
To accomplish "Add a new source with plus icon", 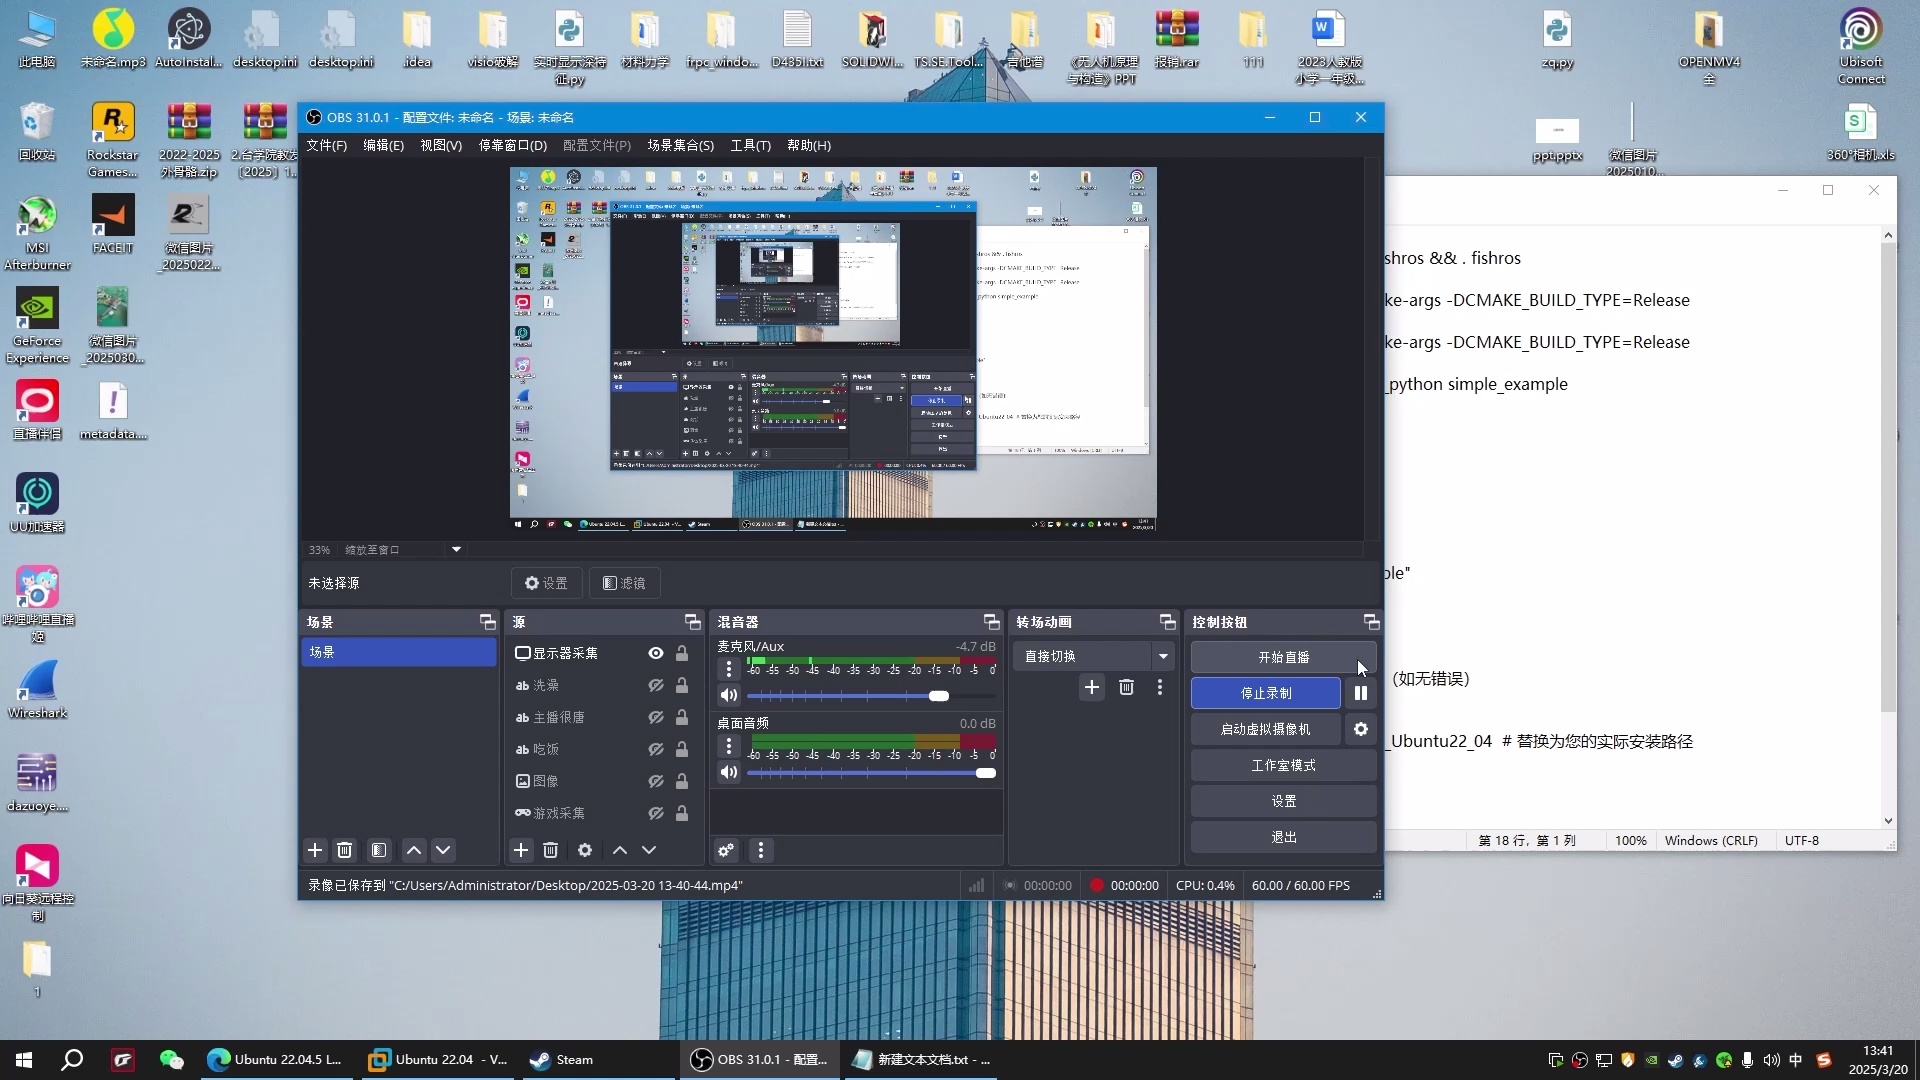I will click(521, 850).
